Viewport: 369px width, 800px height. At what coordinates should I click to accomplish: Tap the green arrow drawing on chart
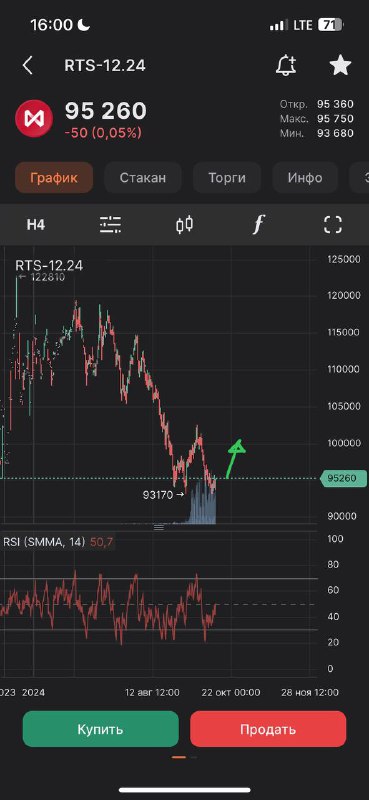(235, 458)
